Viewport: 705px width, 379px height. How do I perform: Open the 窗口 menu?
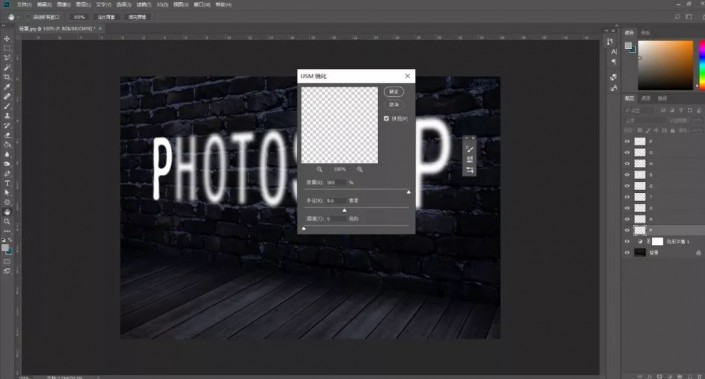pyautogui.click(x=201, y=4)
